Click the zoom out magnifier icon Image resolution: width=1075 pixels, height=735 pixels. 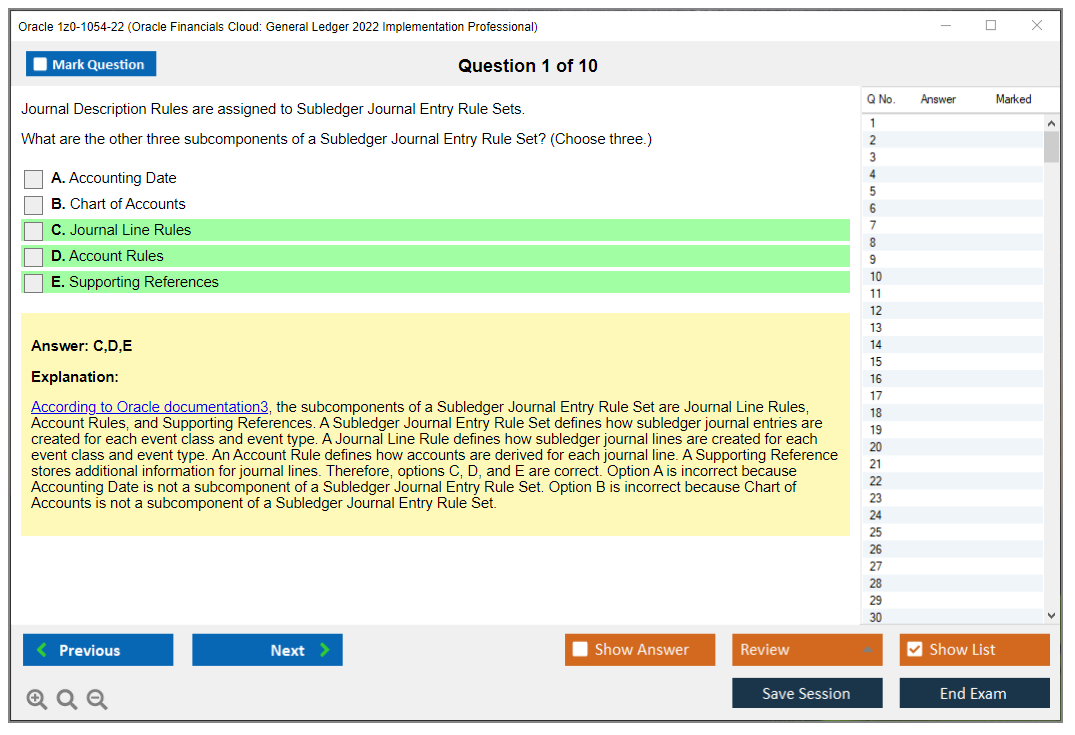pos(97,700)
